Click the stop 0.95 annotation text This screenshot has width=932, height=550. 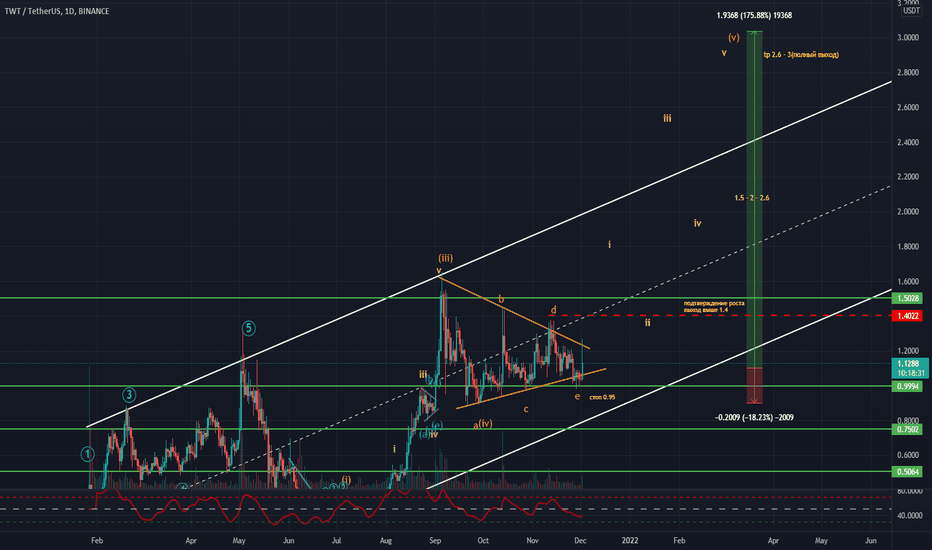coord(602,397)
